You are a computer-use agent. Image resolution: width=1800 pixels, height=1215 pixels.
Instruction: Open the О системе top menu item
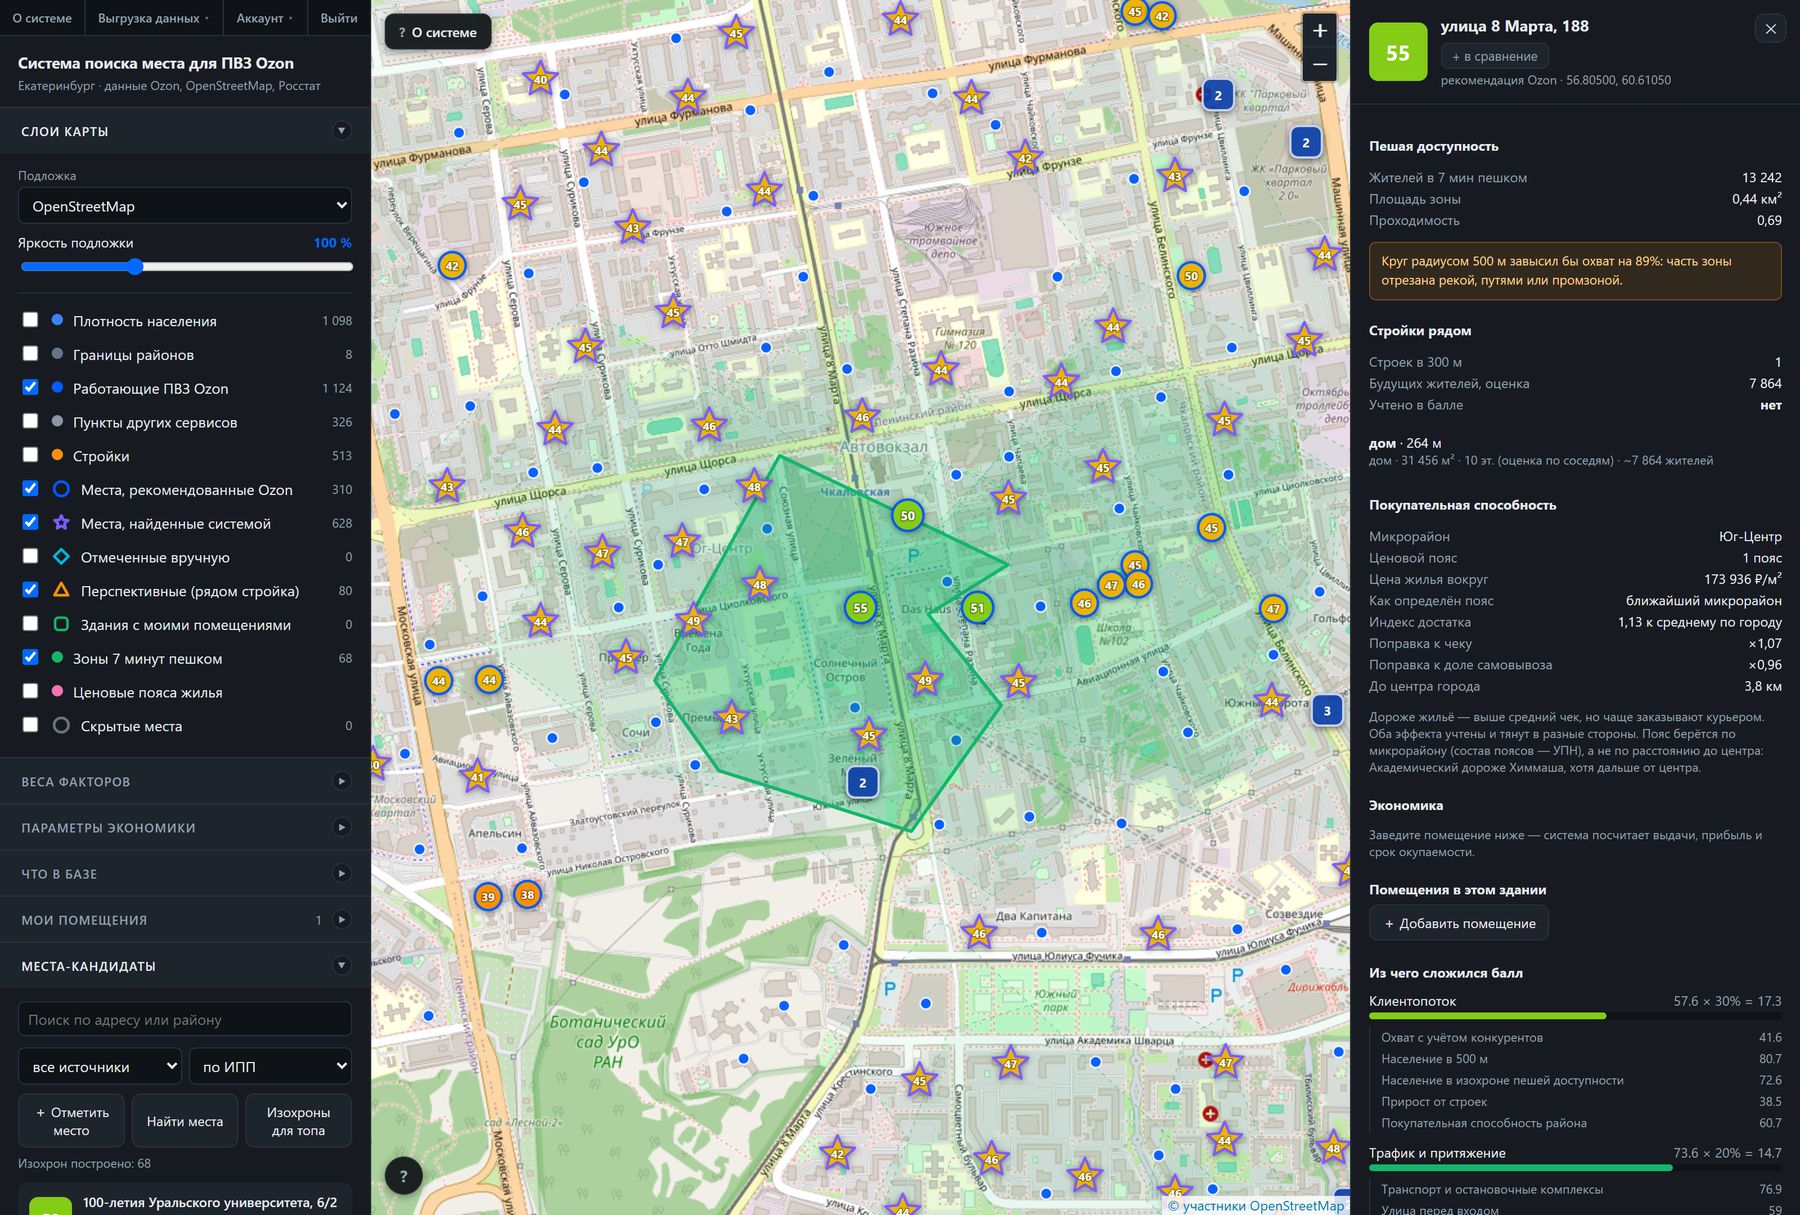click(x=42, y=18)
